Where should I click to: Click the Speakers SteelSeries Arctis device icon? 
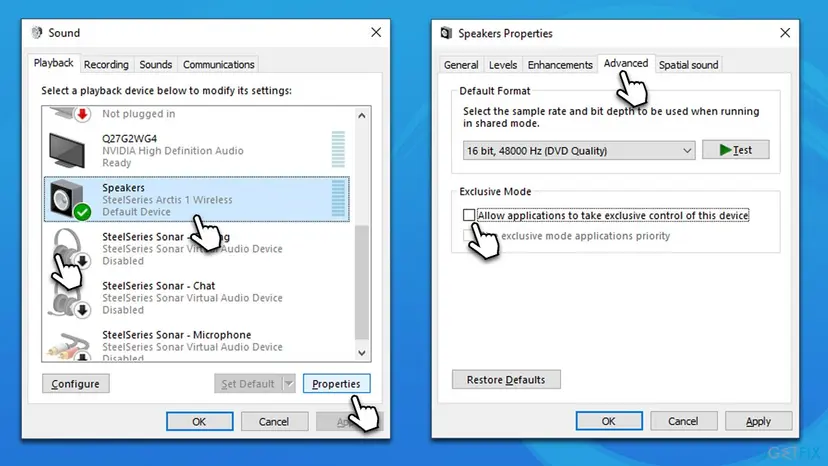(69, 199)
